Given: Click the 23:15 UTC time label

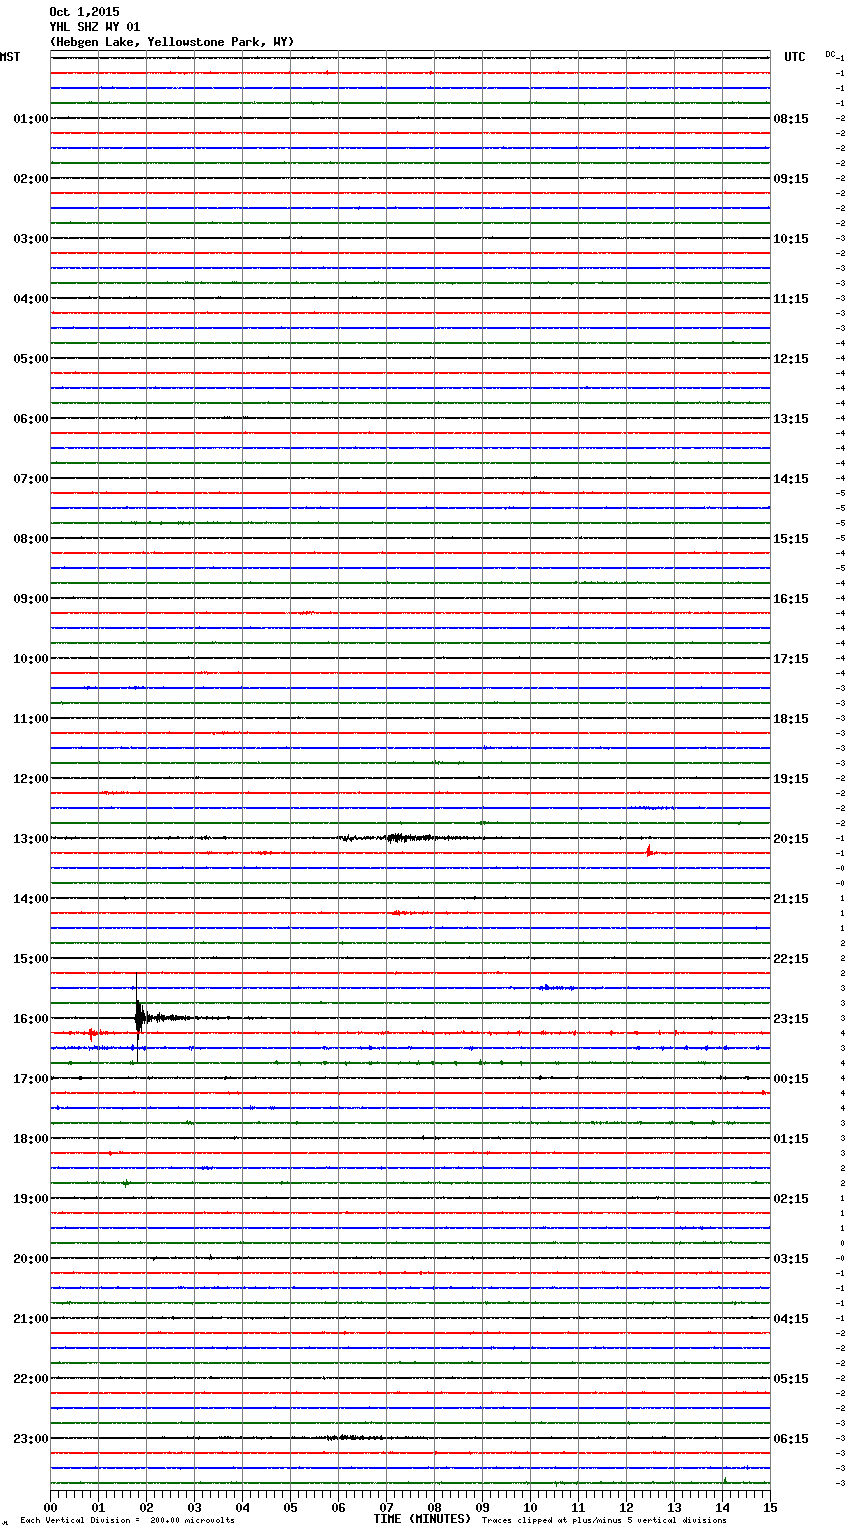Looking at the screenshot, I should tap(791, 1019).
